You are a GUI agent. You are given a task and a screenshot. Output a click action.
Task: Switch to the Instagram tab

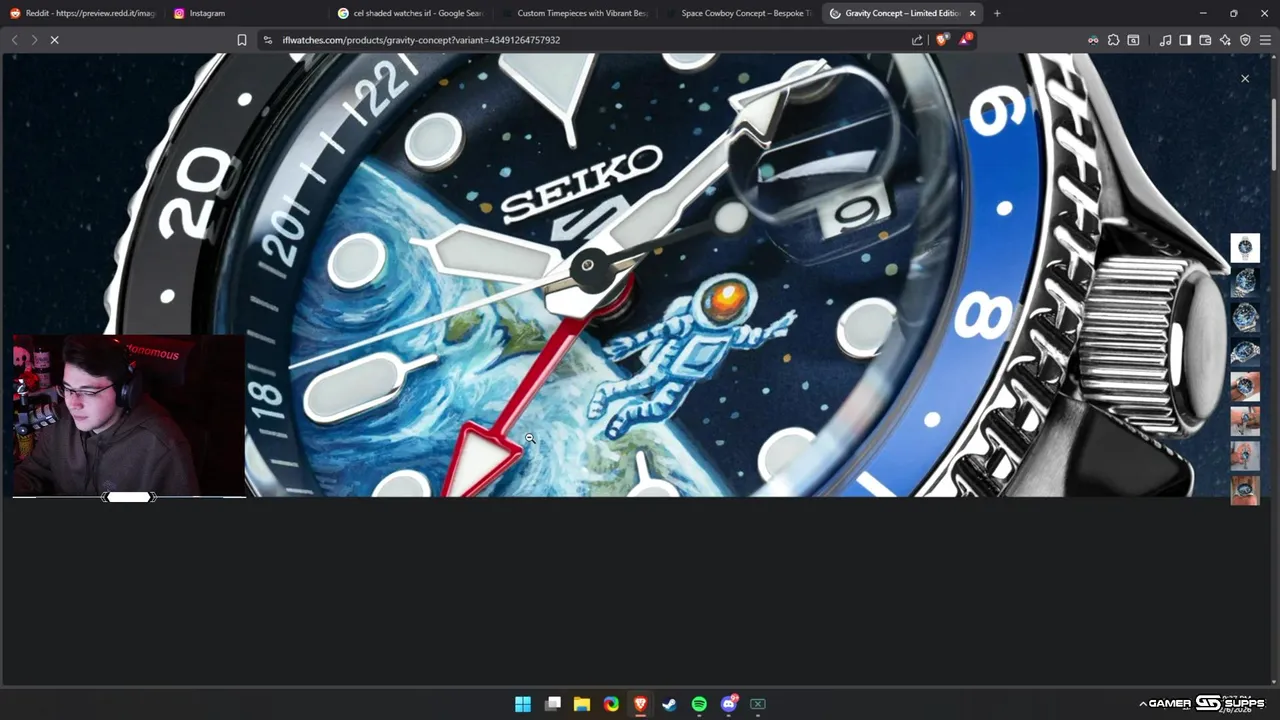coord(247,13)
